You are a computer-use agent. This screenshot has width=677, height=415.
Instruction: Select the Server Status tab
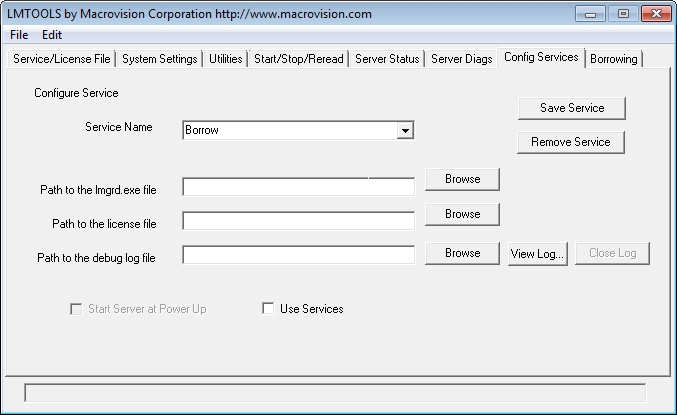point(387,59)
